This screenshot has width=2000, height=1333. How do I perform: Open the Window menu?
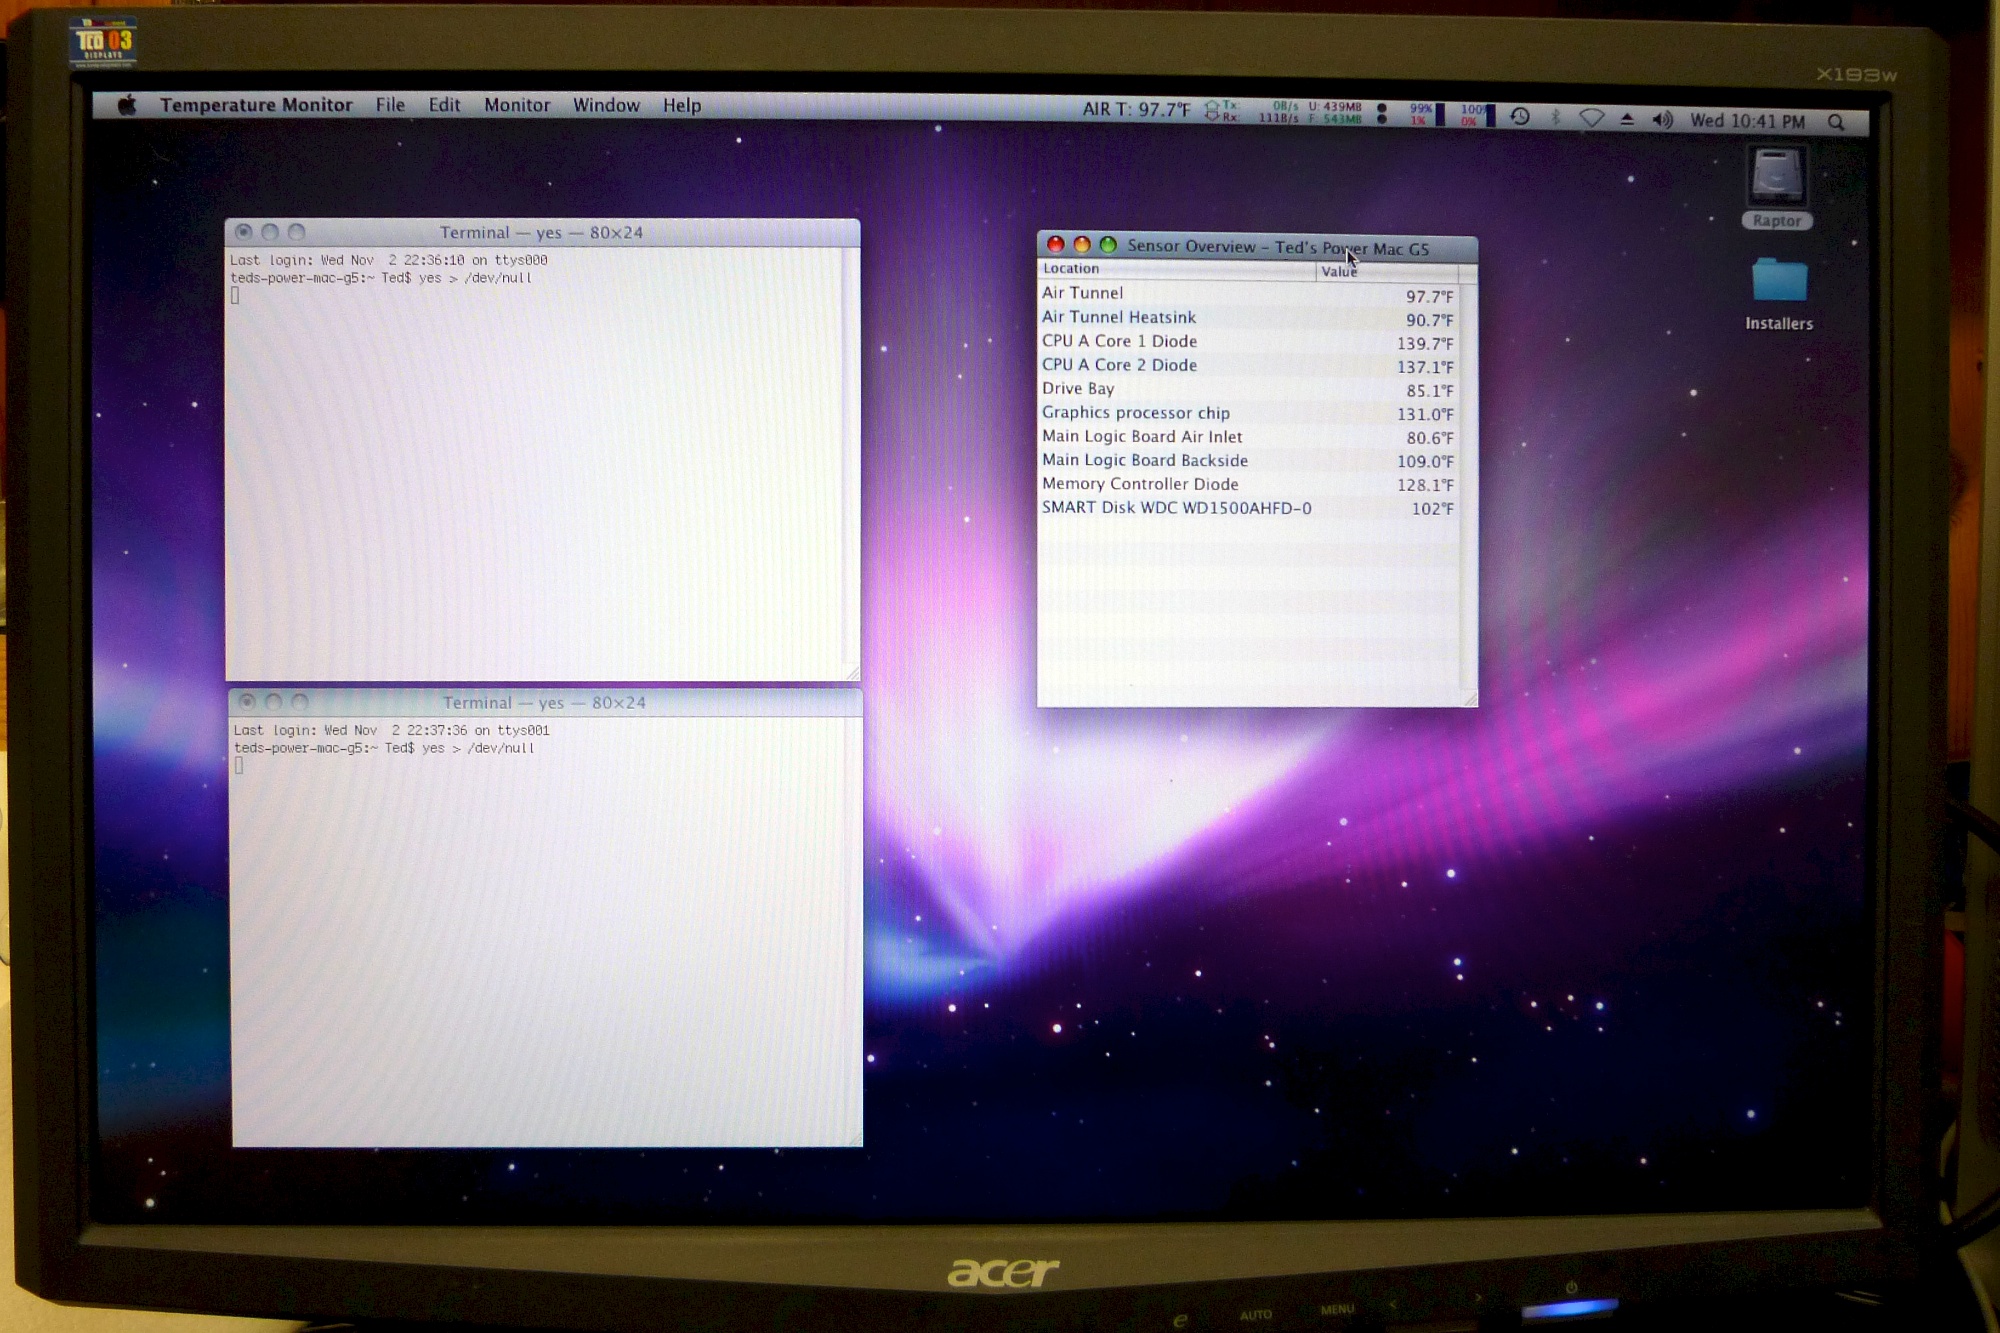606,105
